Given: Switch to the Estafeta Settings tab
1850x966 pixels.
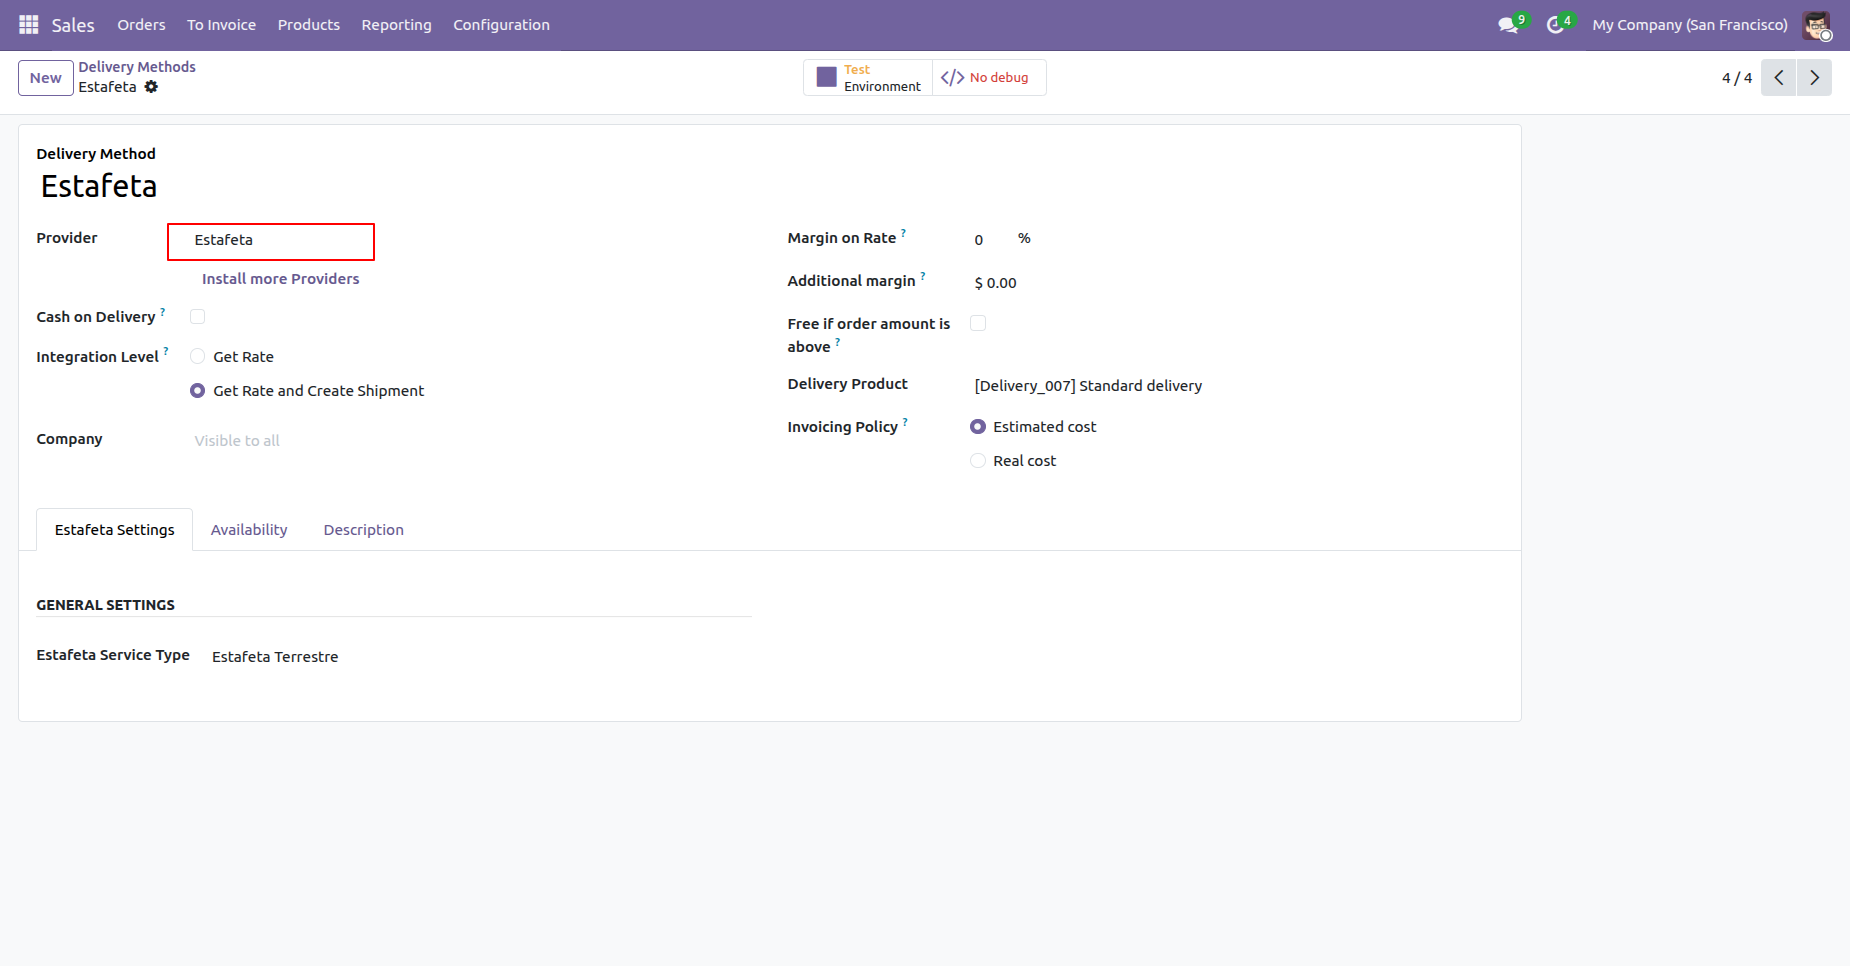Looking at the screenshot, I should coord(115,530).
